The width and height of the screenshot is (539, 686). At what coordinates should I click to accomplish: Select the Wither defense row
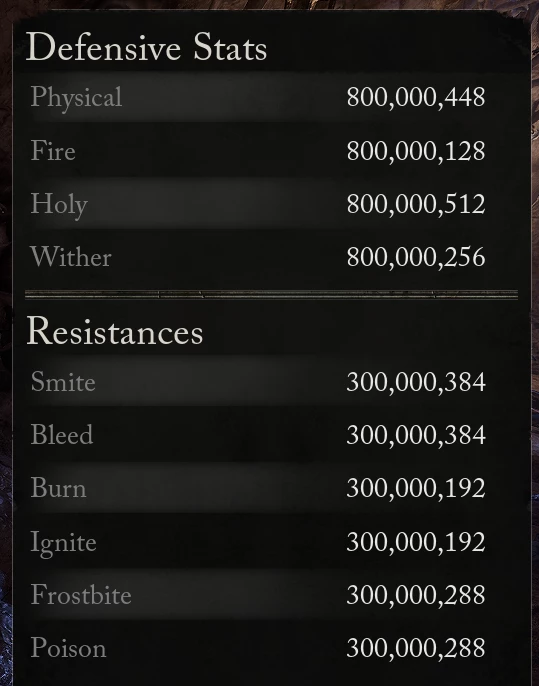click(x=271, y=257)
